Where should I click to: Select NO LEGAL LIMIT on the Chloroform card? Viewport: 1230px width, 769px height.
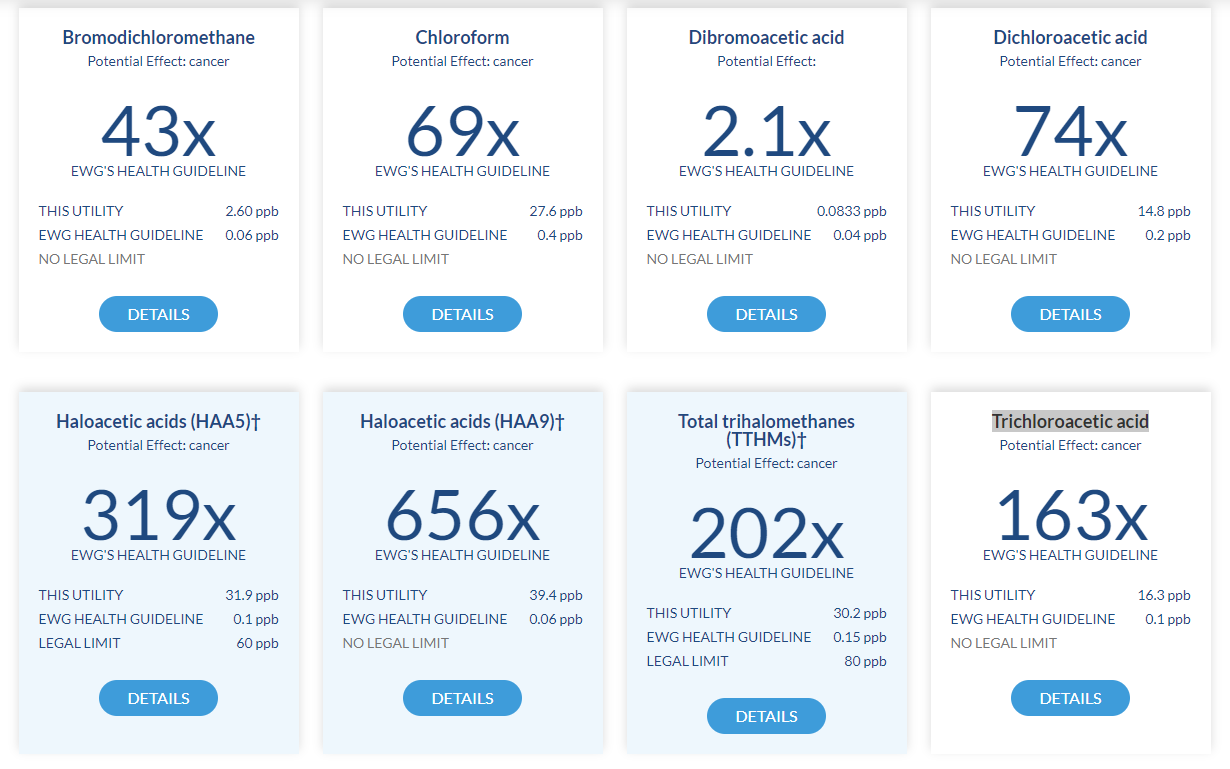pyautogui.click(x=396, y=259)
